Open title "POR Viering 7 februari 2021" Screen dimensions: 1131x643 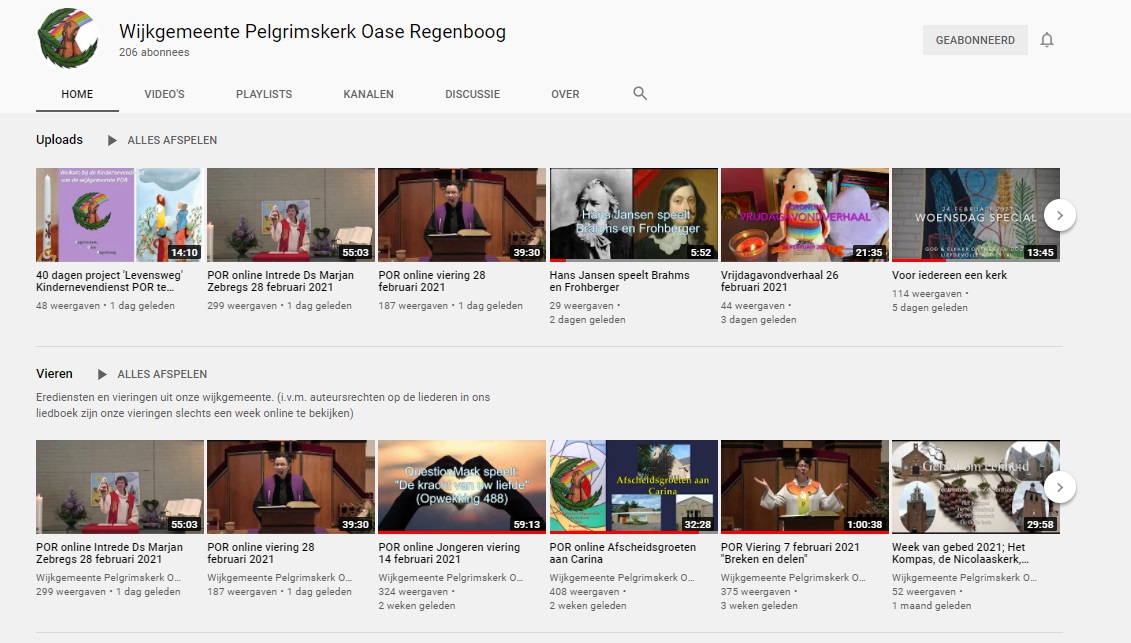790,553
